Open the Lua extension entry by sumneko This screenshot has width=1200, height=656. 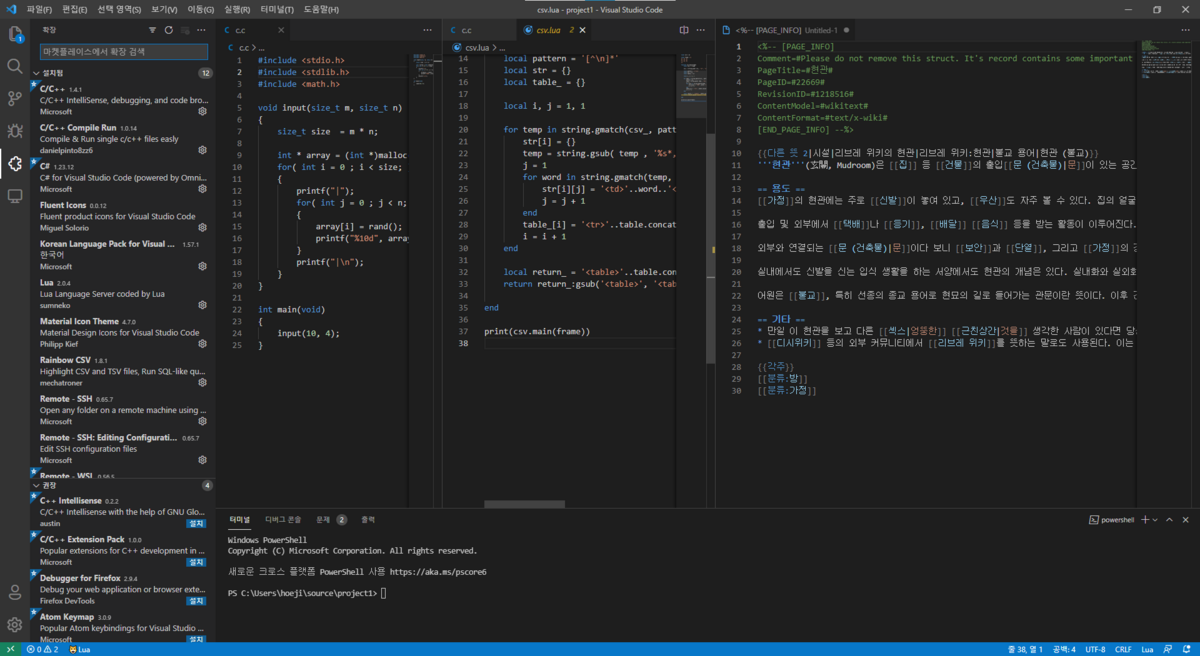click(122, 295)
